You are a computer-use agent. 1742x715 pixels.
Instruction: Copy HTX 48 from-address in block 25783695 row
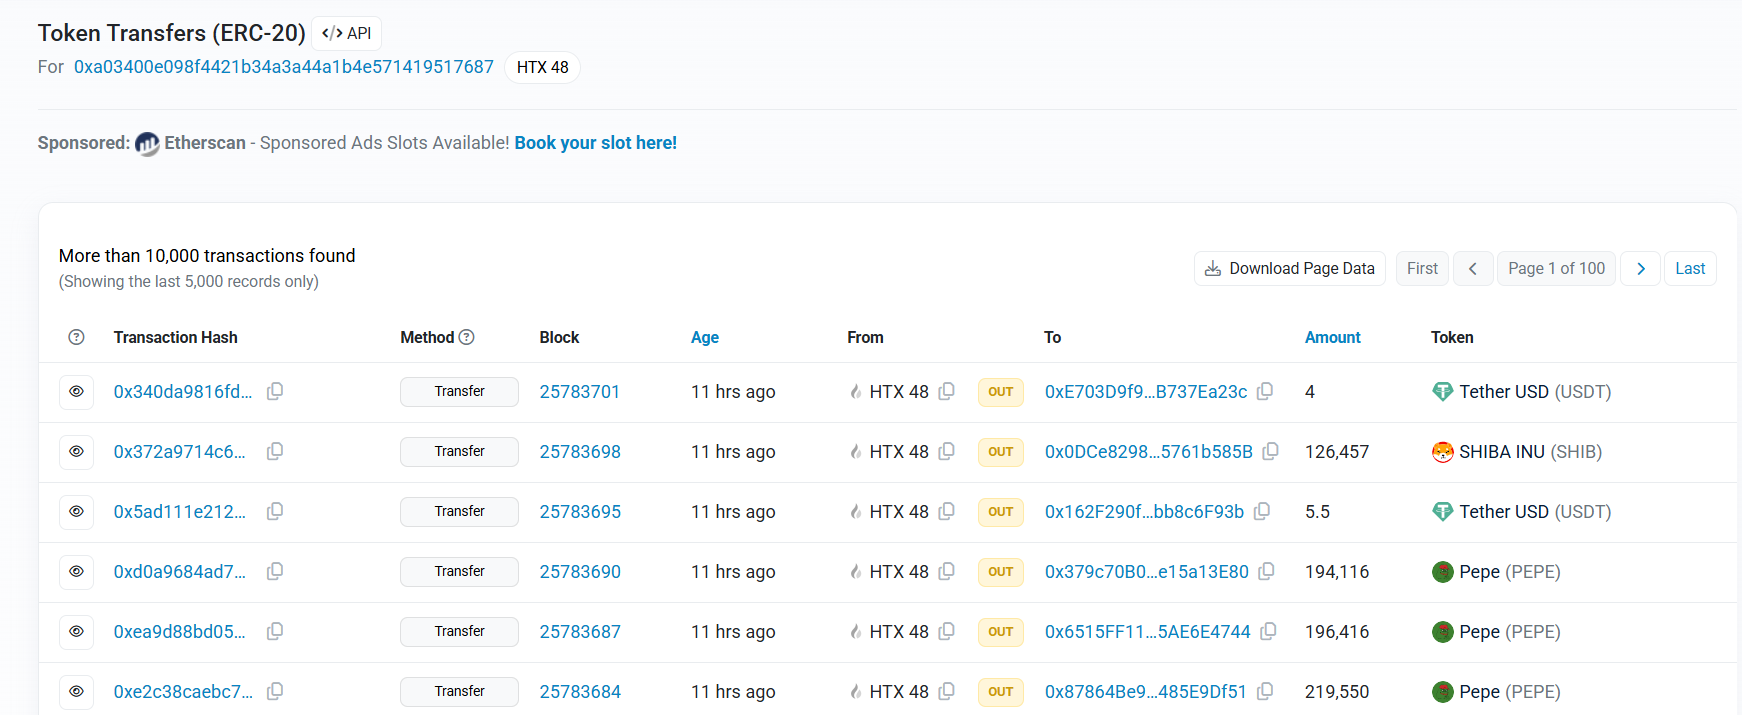[947, 511]
